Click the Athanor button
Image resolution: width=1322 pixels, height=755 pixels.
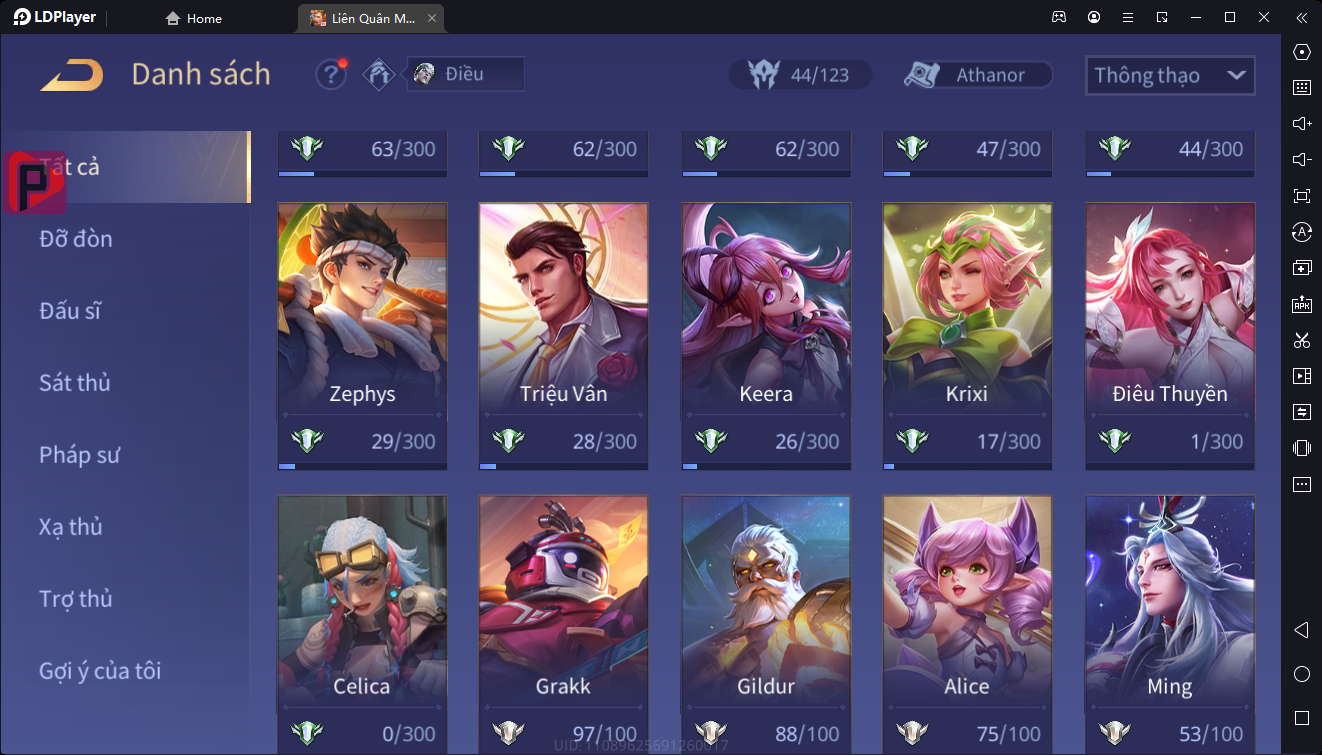978,75
